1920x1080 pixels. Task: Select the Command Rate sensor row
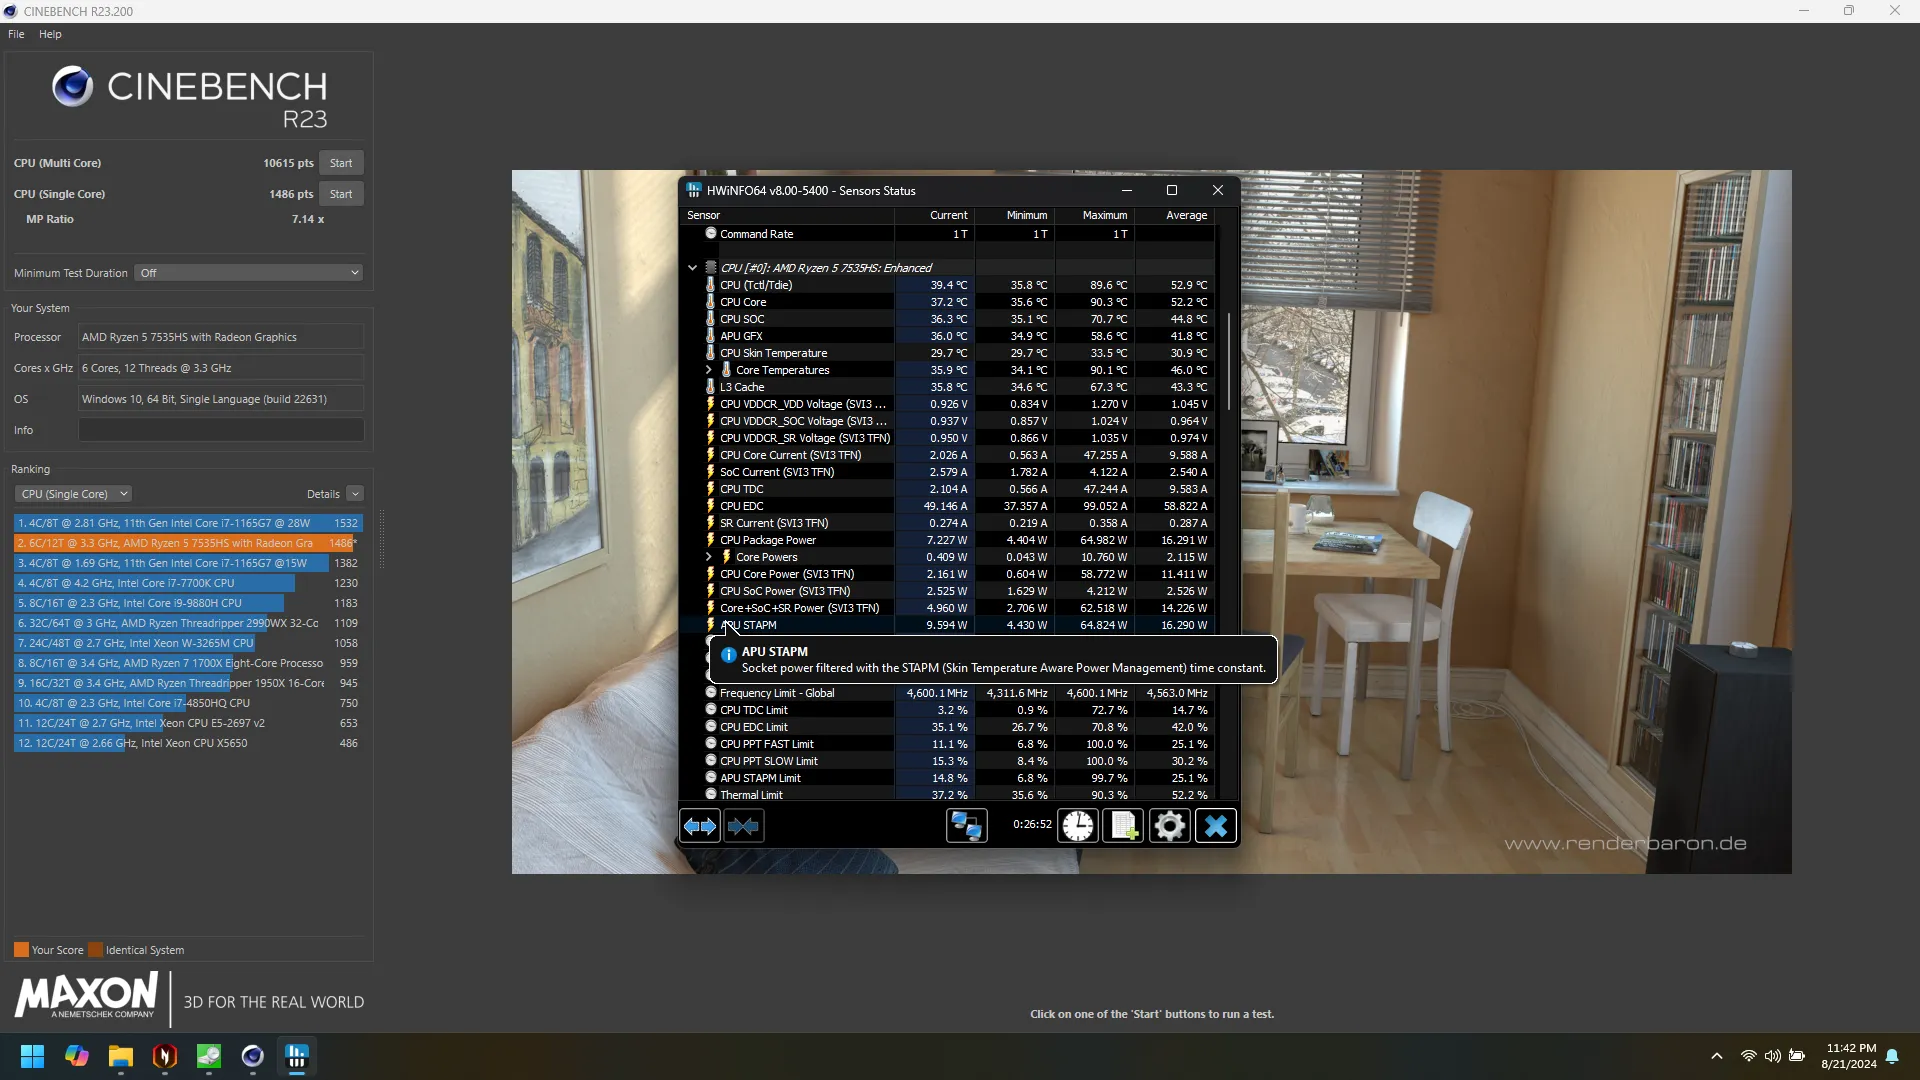tap(948, 234)
